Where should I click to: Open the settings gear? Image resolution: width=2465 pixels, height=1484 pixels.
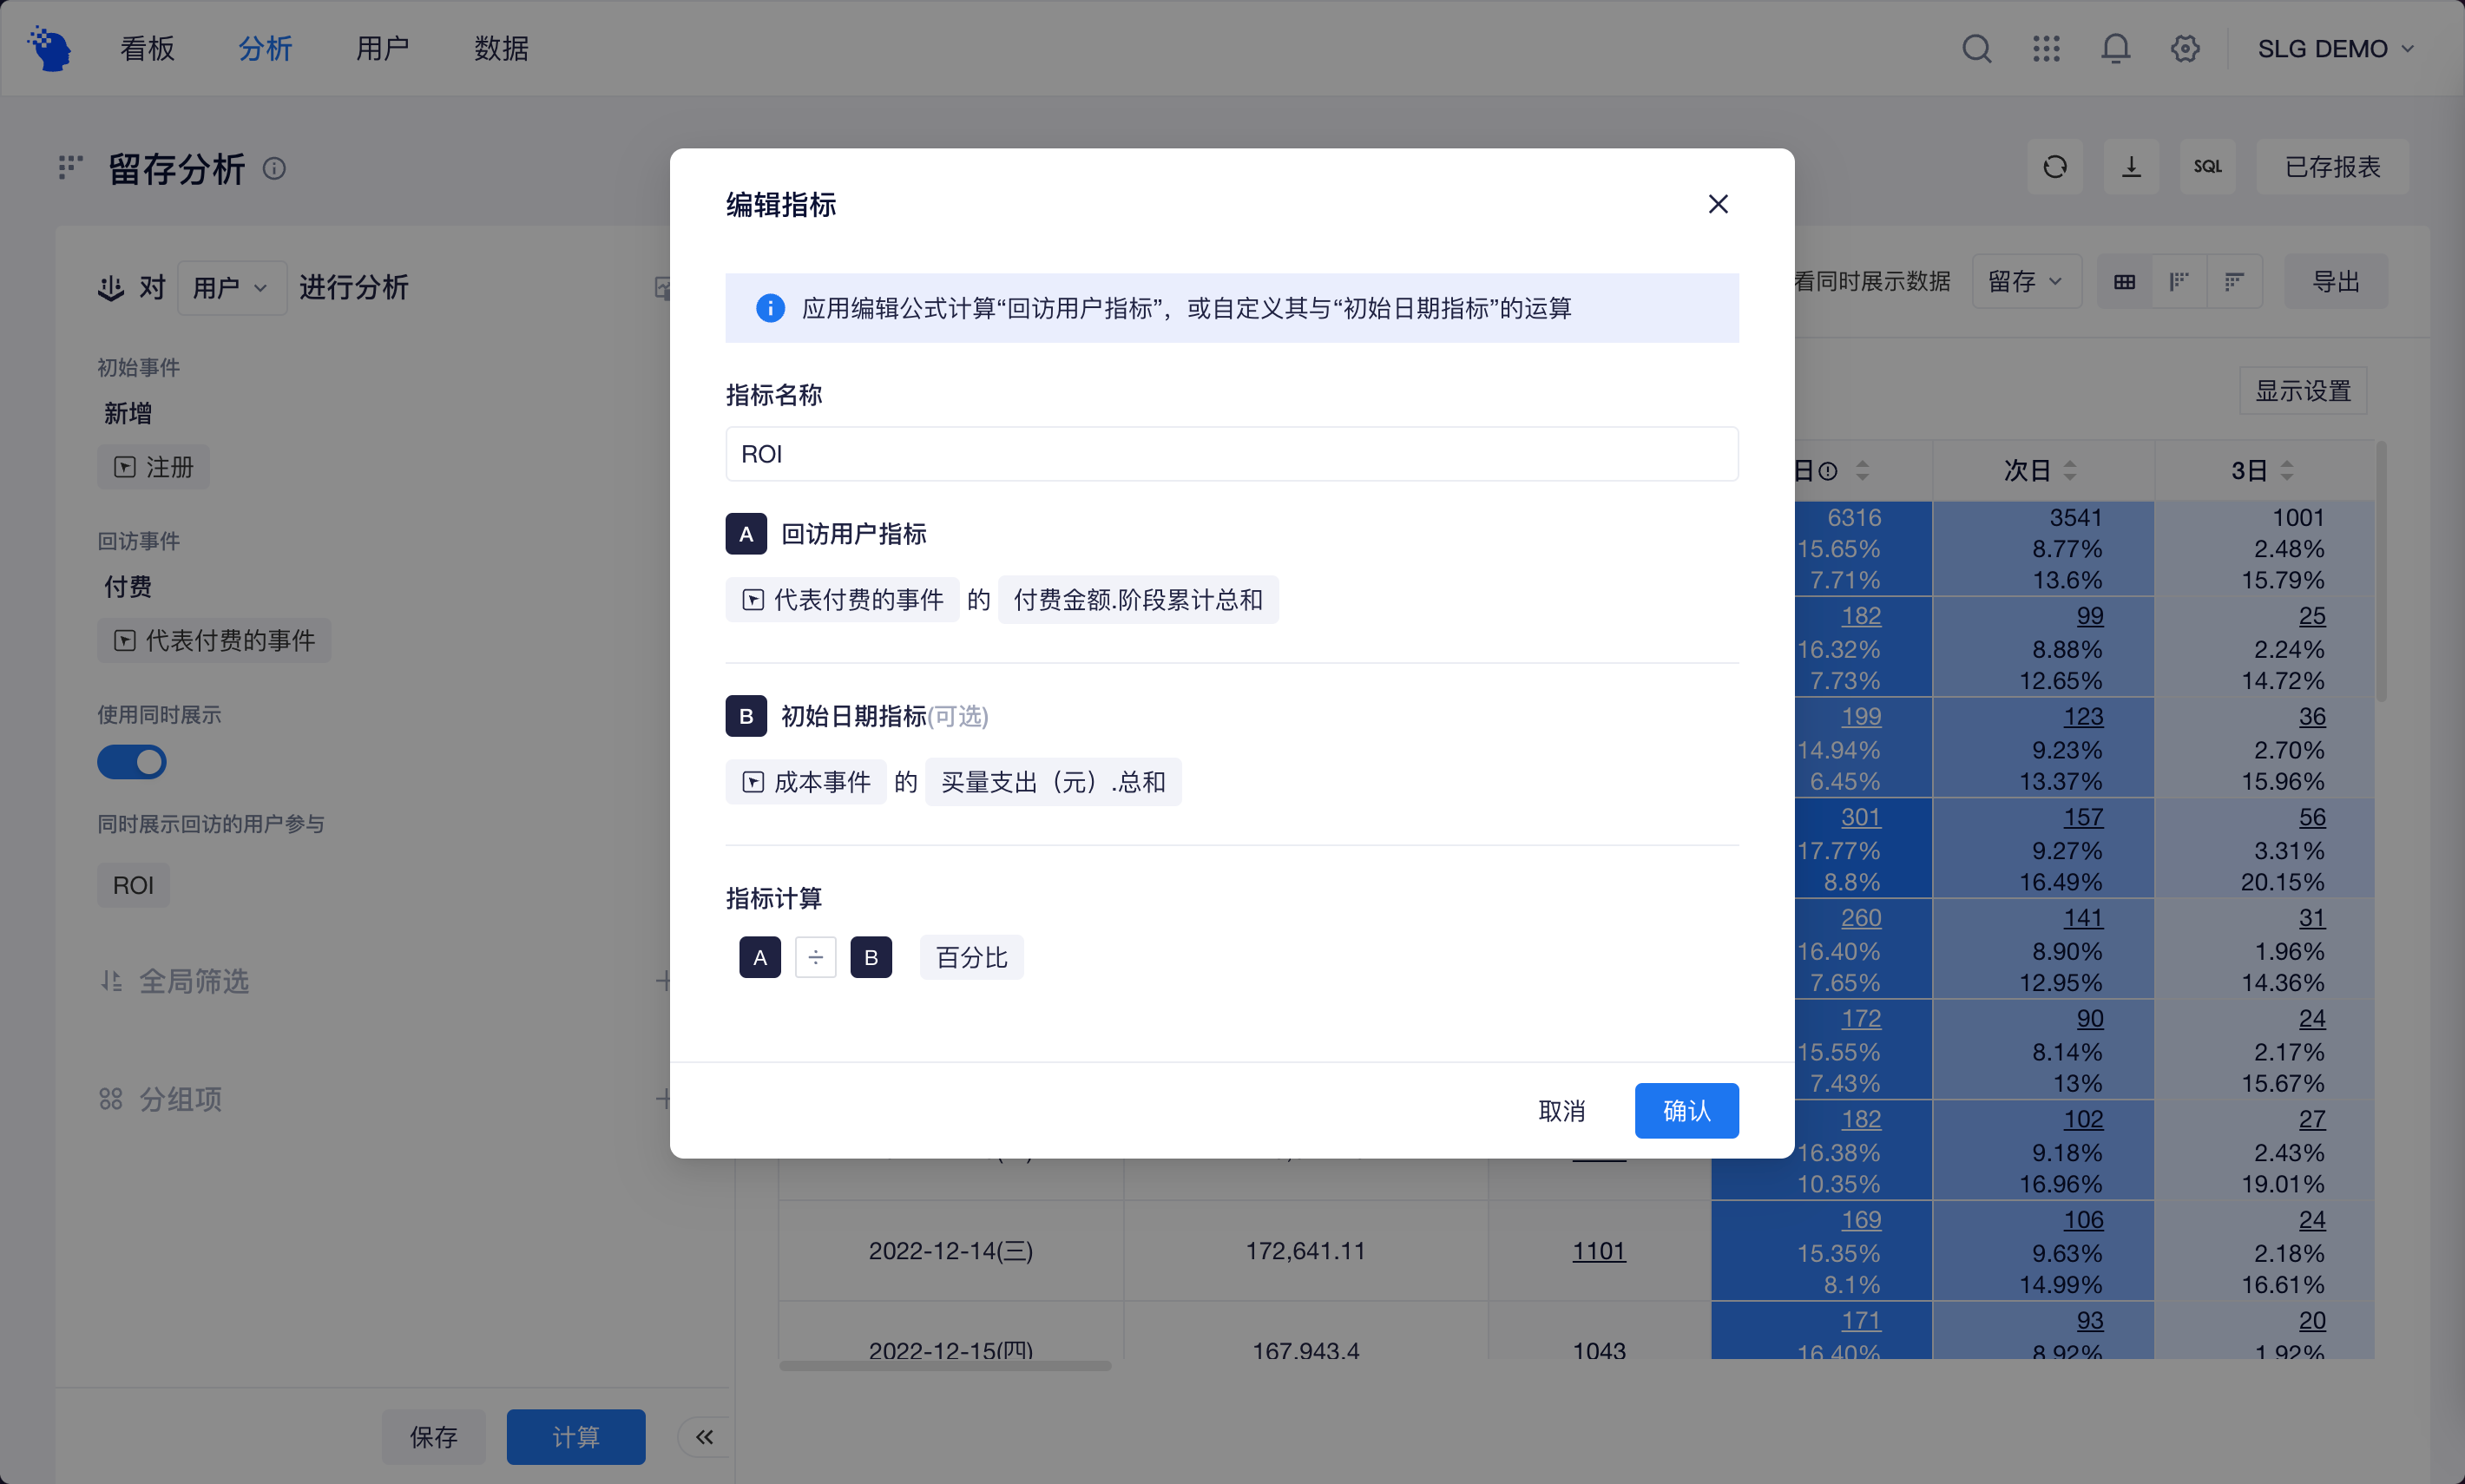(x=2184, y=48)
